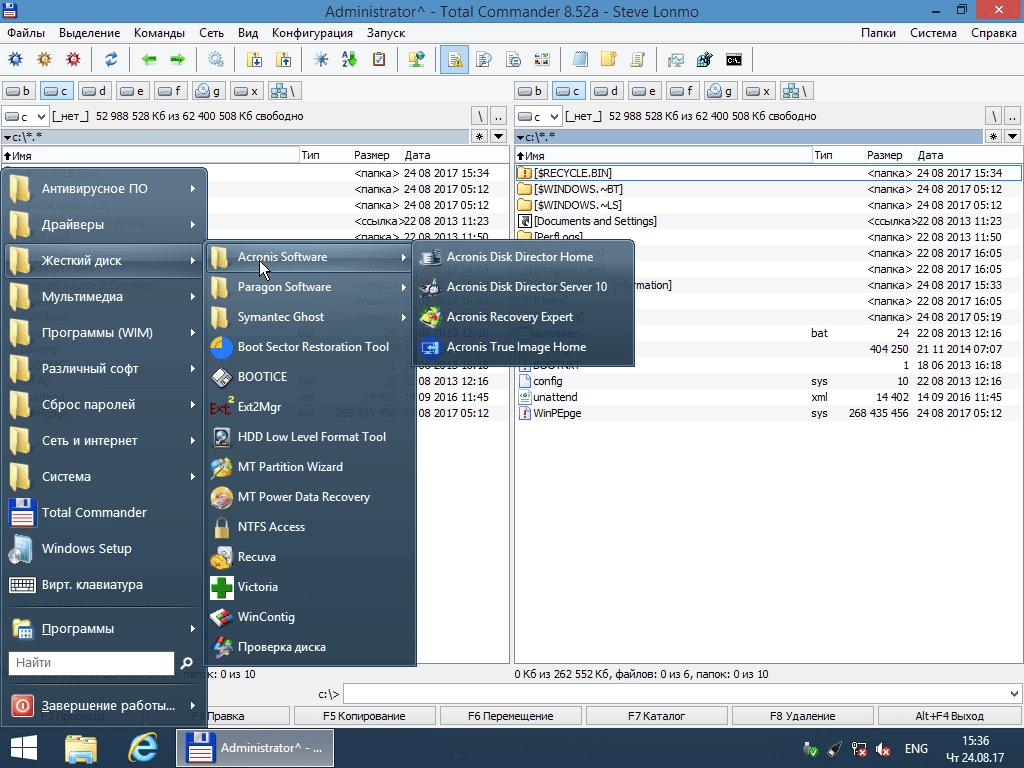
Task: Expand the Драйверы menu folder
Action: pyautogui.click(x=104, y=225)
